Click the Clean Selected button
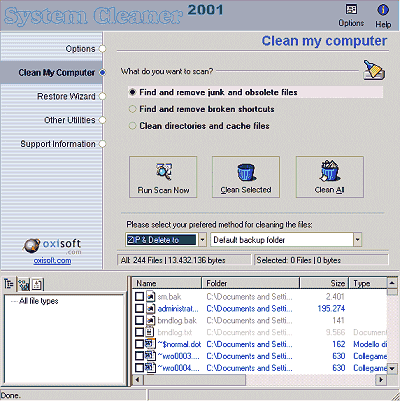The width and height of the screenshot is (400, 401). [246, 177]
